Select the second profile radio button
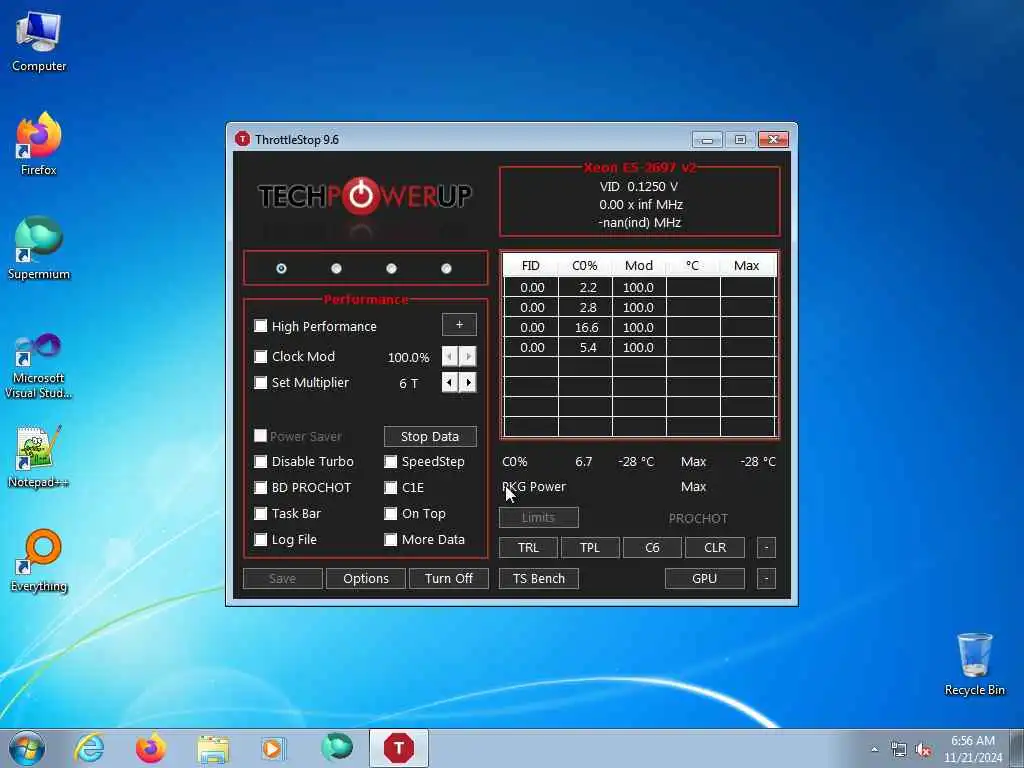 click(336, 268)
